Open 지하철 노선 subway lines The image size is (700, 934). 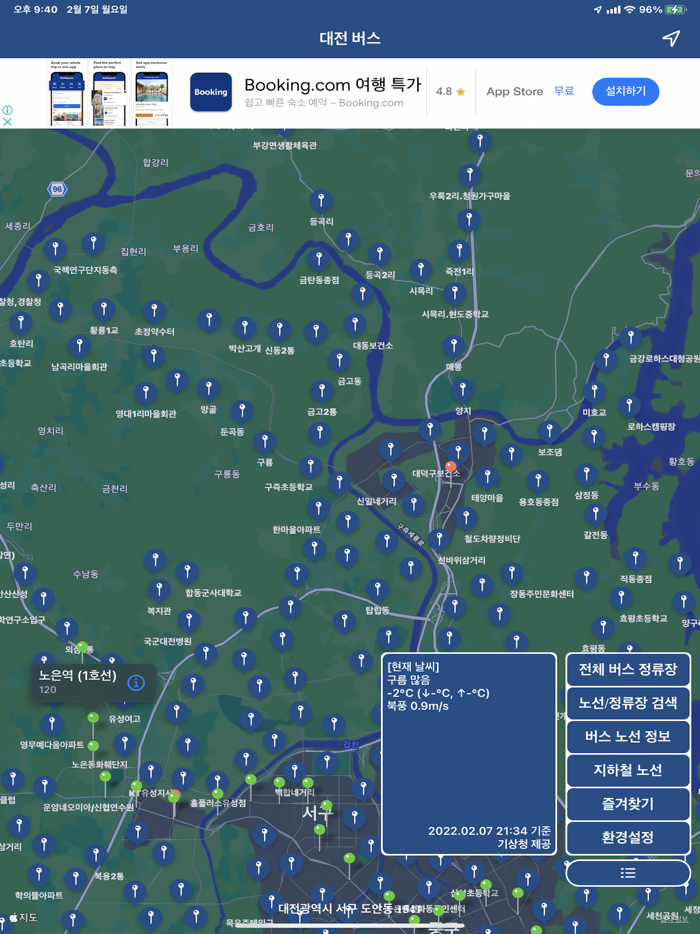point(628,770)
